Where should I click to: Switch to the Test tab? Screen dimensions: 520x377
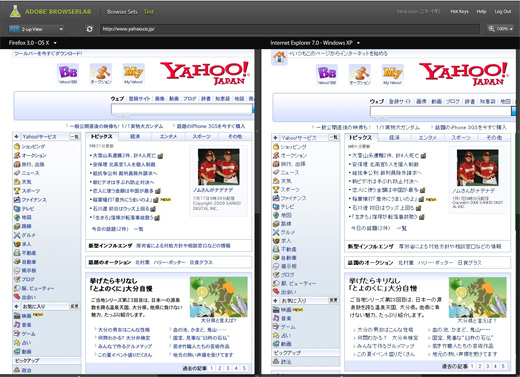149,12
